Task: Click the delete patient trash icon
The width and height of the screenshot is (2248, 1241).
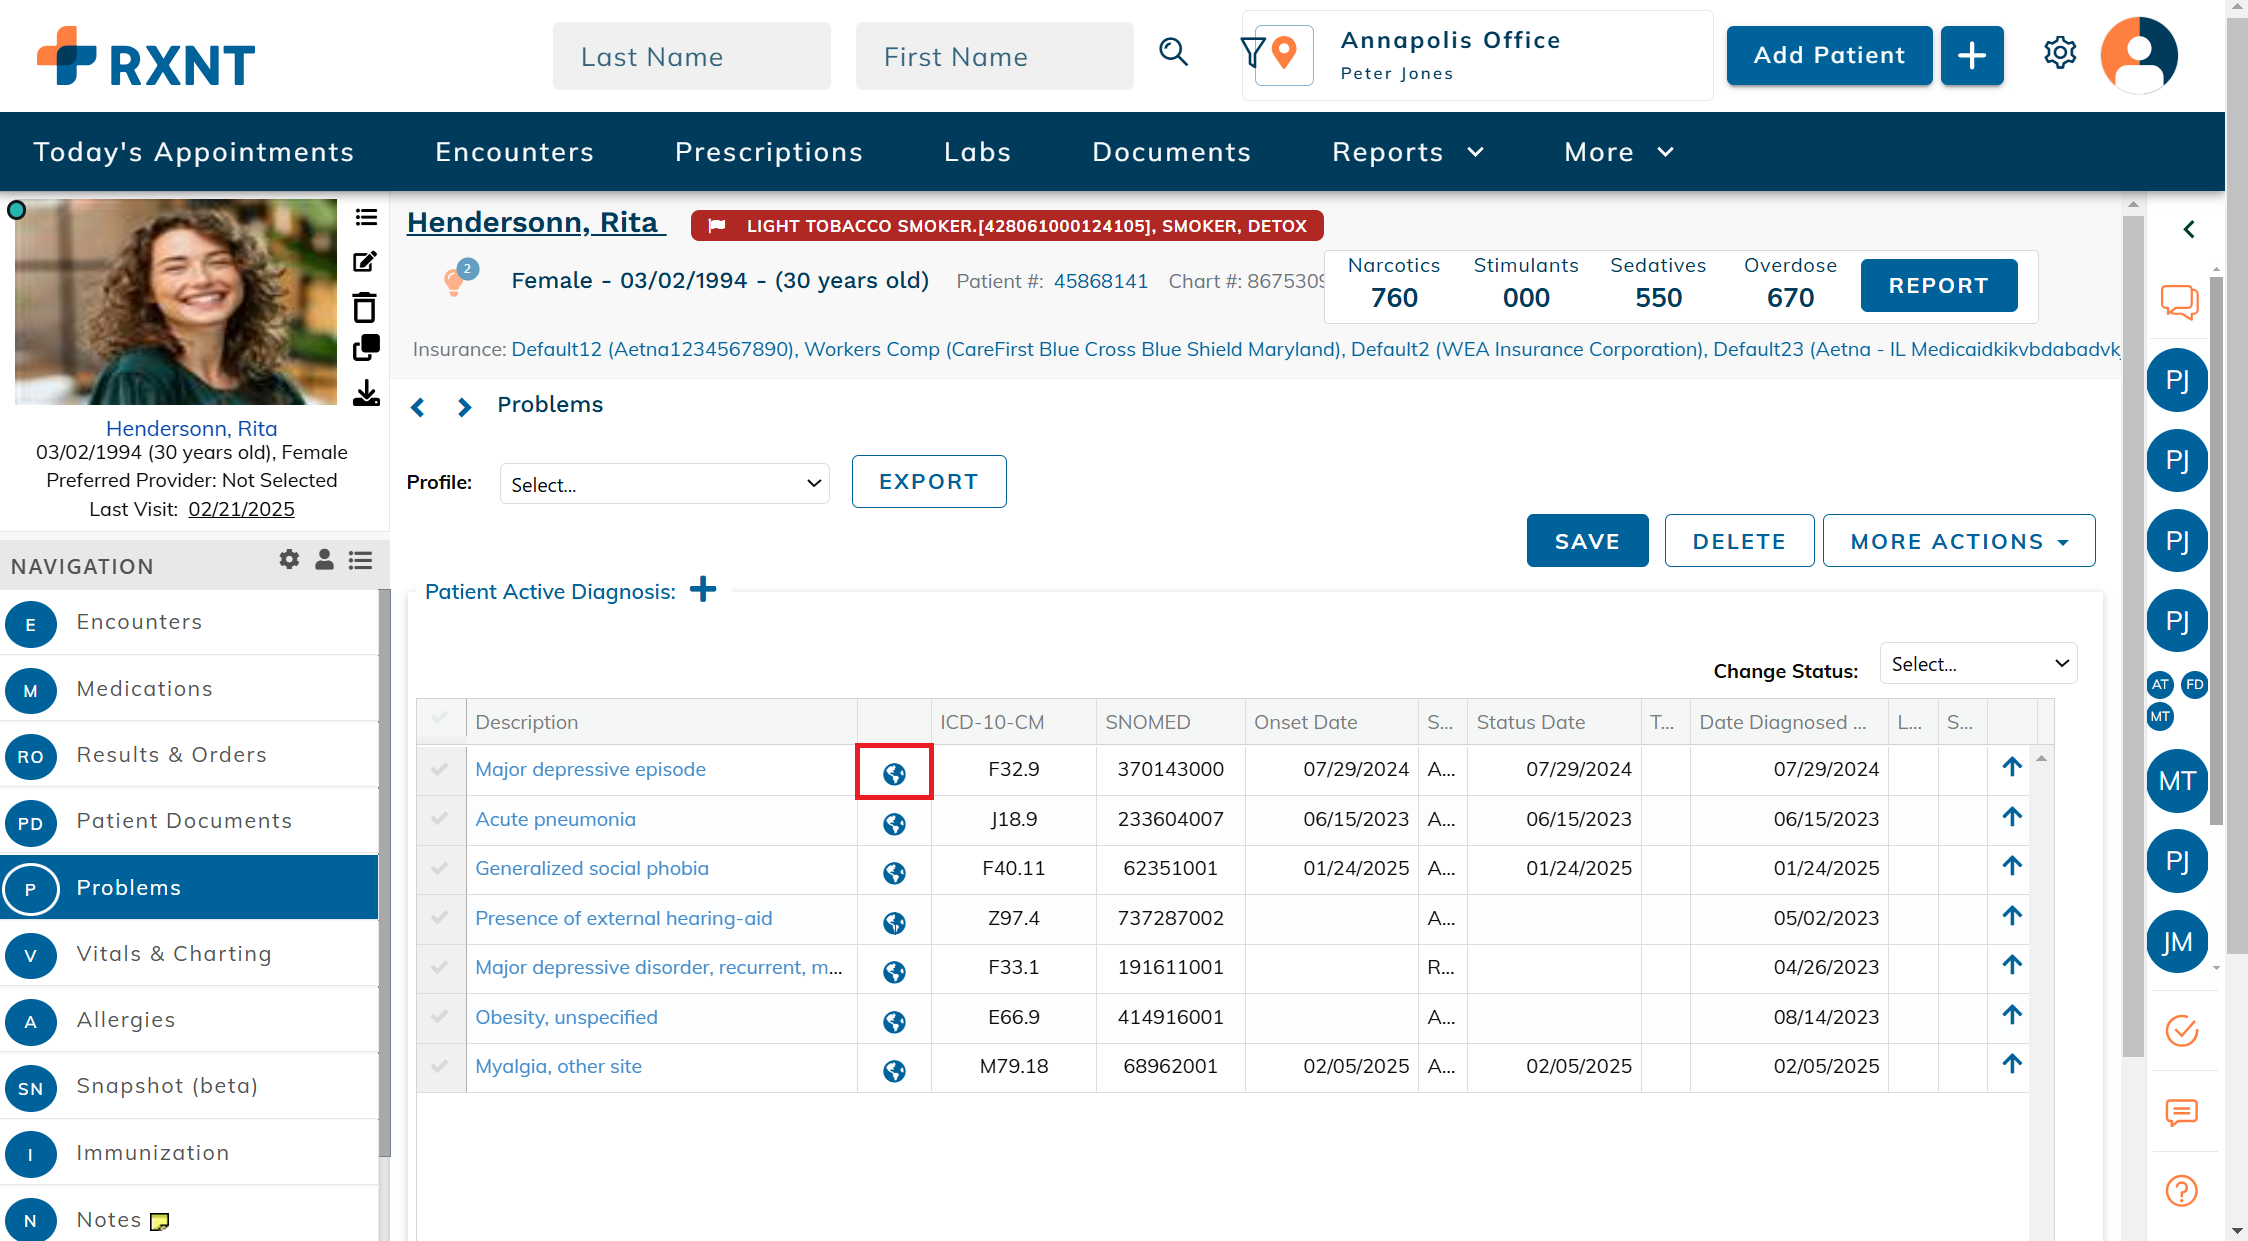Action: [x=365, y=306]
